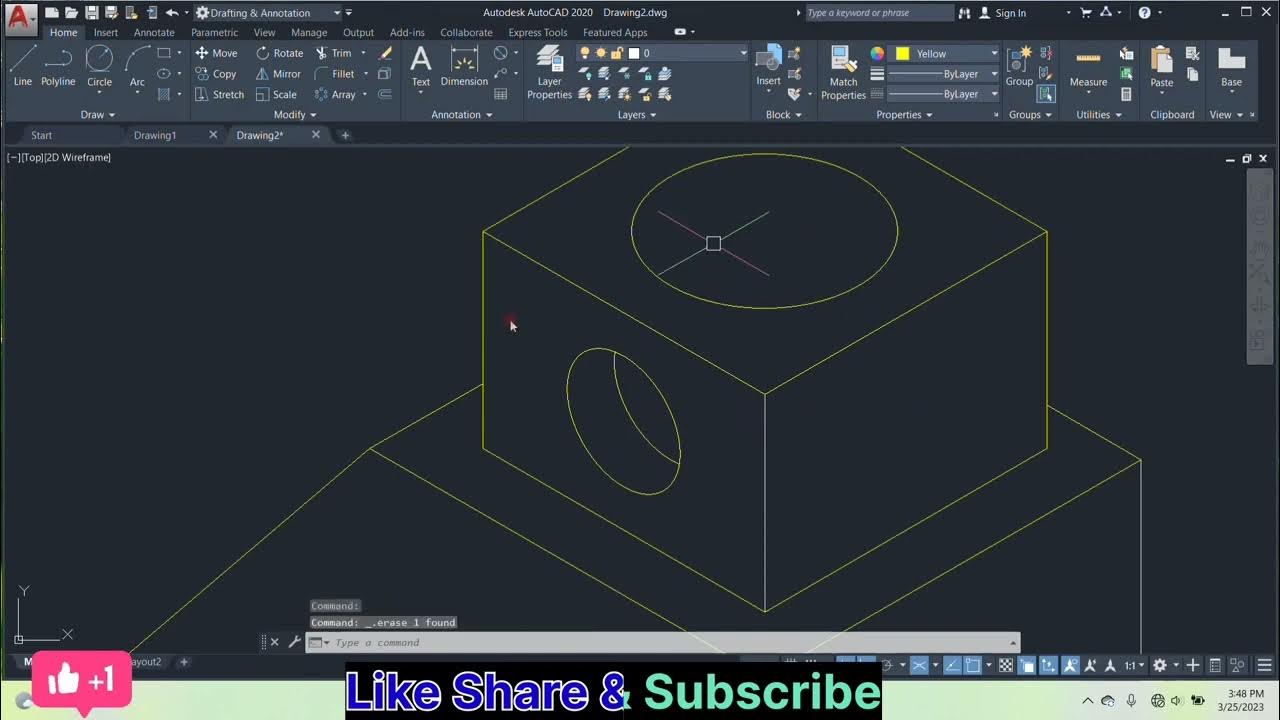Click the Undo arrow in quick access toolbar

[x=171, y=13]
